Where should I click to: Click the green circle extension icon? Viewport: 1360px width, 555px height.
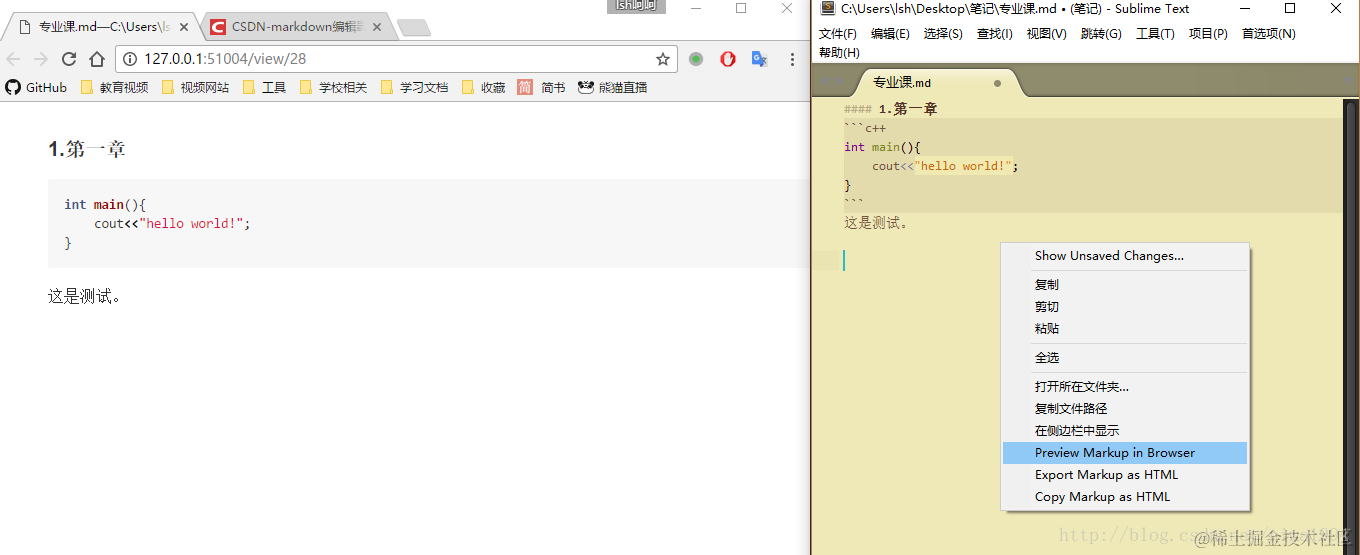[x=696, y=59]
